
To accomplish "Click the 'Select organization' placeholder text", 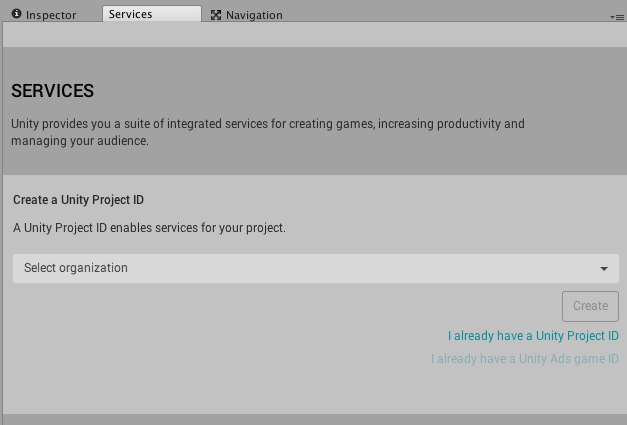I will pos(76,268).
